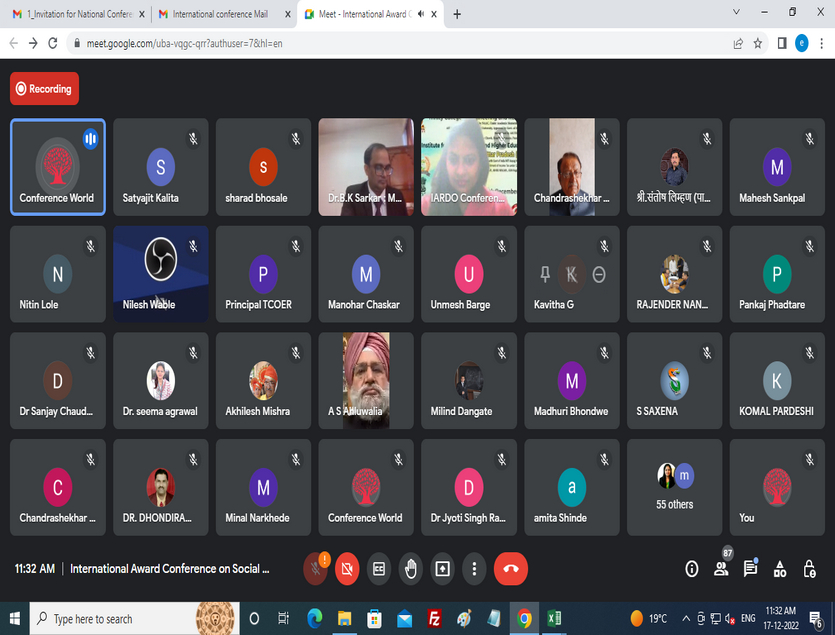Image resolution: width=835 pixels, height=635 pixels.
Task: Leave the call with red hang-up button
Action: 511,569
